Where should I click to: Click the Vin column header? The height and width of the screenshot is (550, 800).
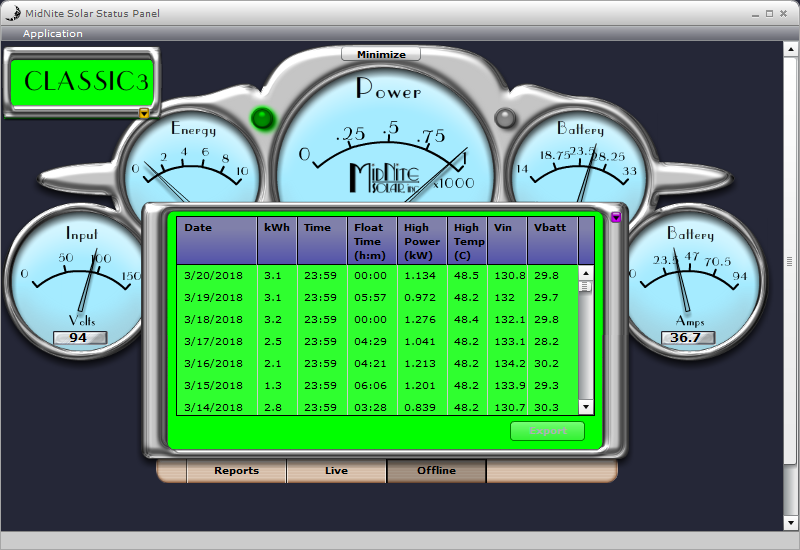507,241
